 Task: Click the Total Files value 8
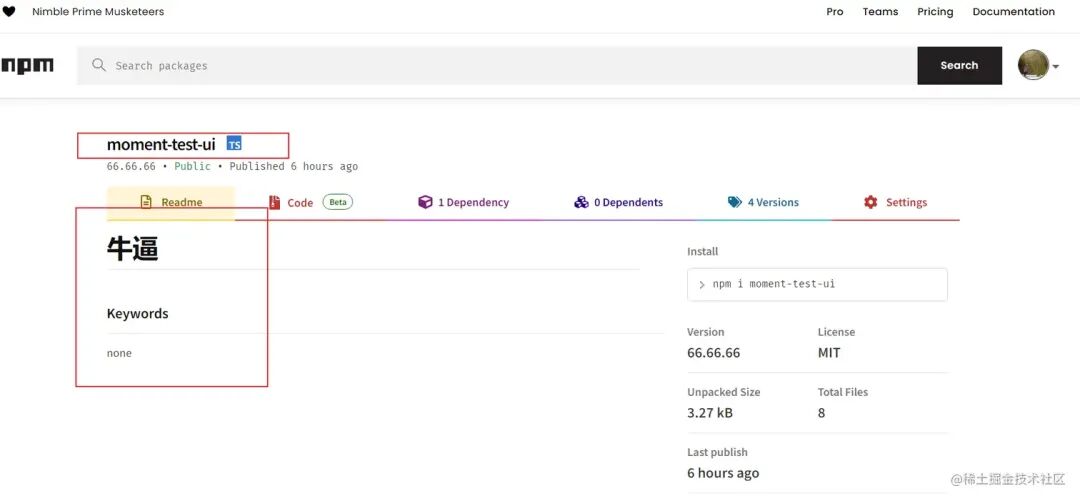click(x=821, y=413)
